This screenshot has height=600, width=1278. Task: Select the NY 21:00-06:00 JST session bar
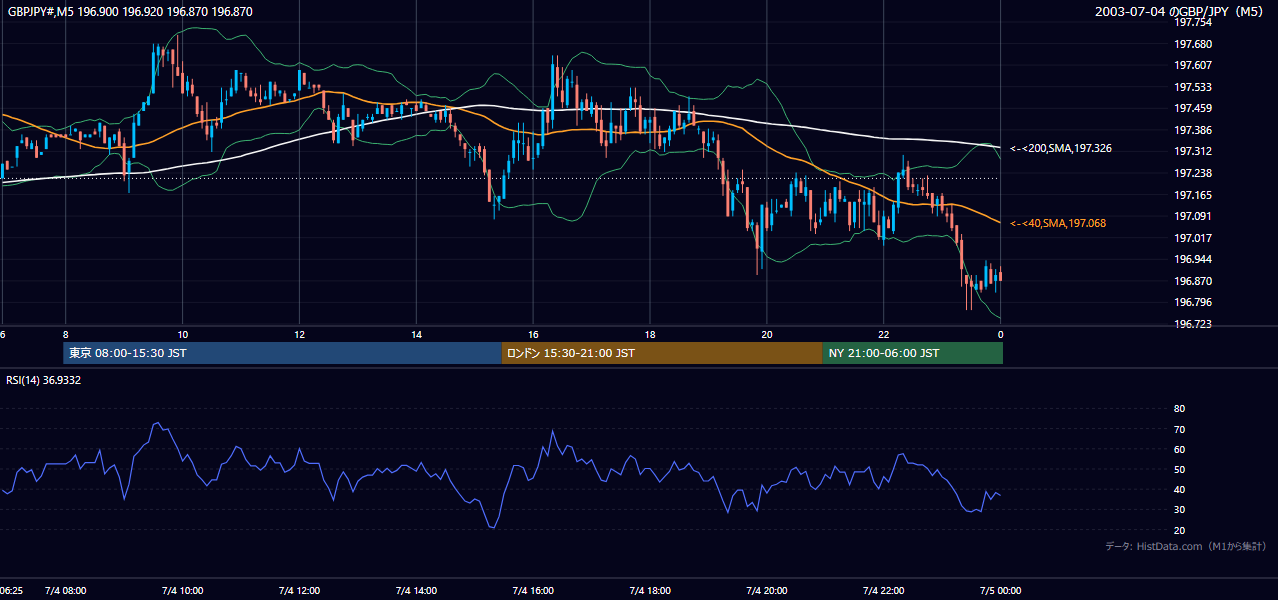click(913, 353)
